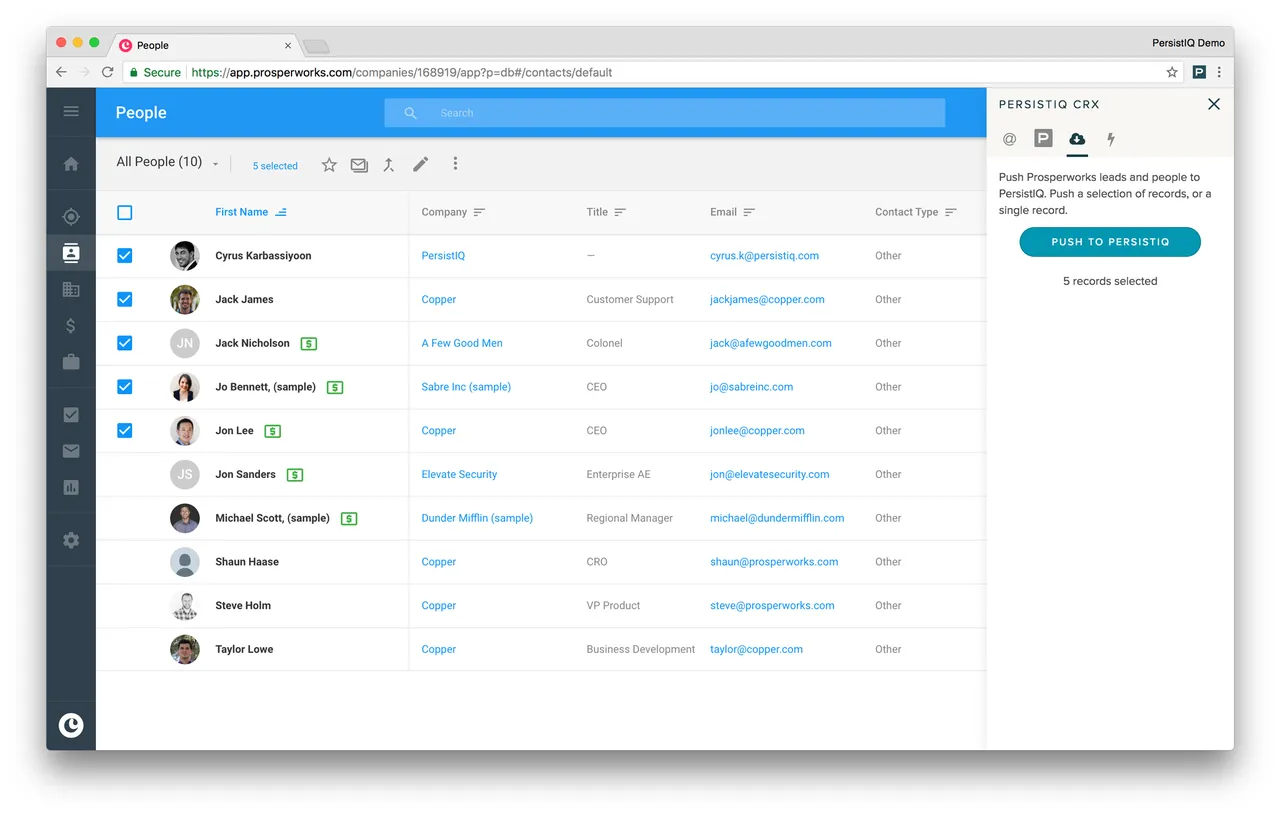Viewport: 1280px width, 816px height.
Task: Bookmark this page with the star icon
Action: [1172, 72]
